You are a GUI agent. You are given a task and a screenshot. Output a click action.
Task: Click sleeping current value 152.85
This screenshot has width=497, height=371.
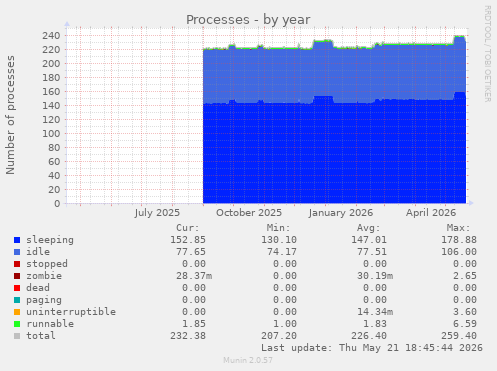click(188, 240)
